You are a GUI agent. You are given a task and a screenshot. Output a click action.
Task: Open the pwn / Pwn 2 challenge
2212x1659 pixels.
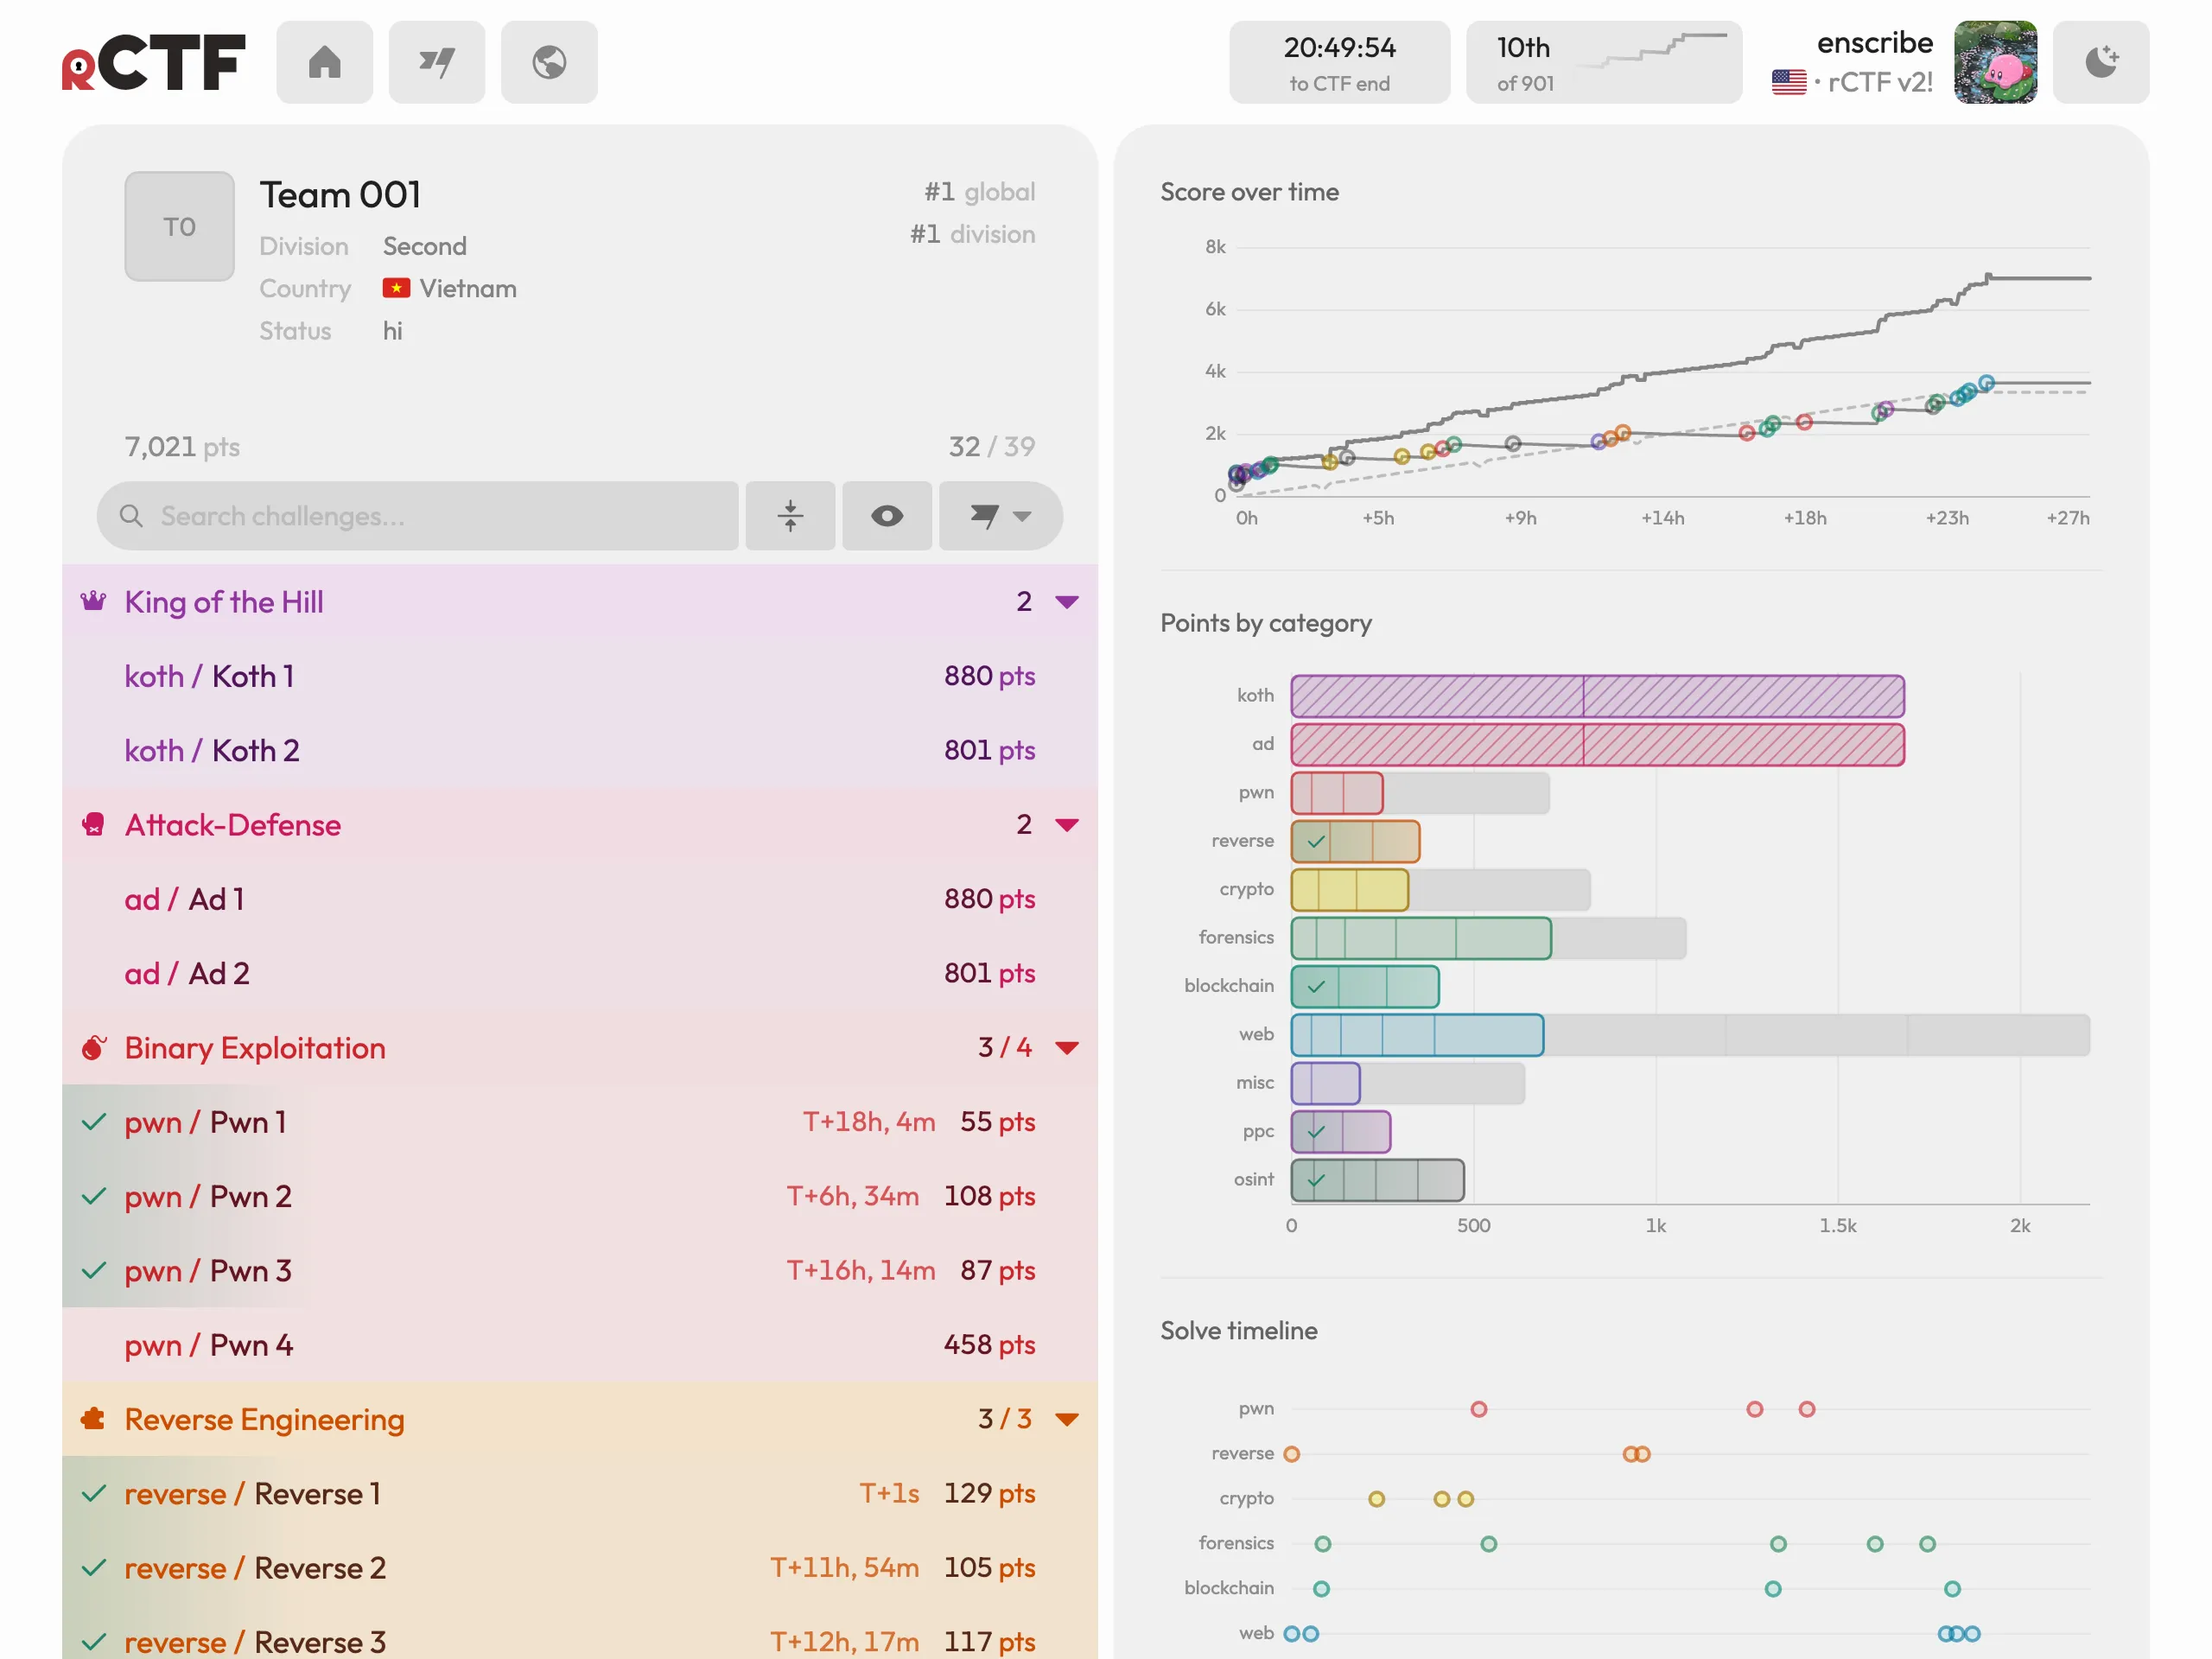pos(580,1196)
